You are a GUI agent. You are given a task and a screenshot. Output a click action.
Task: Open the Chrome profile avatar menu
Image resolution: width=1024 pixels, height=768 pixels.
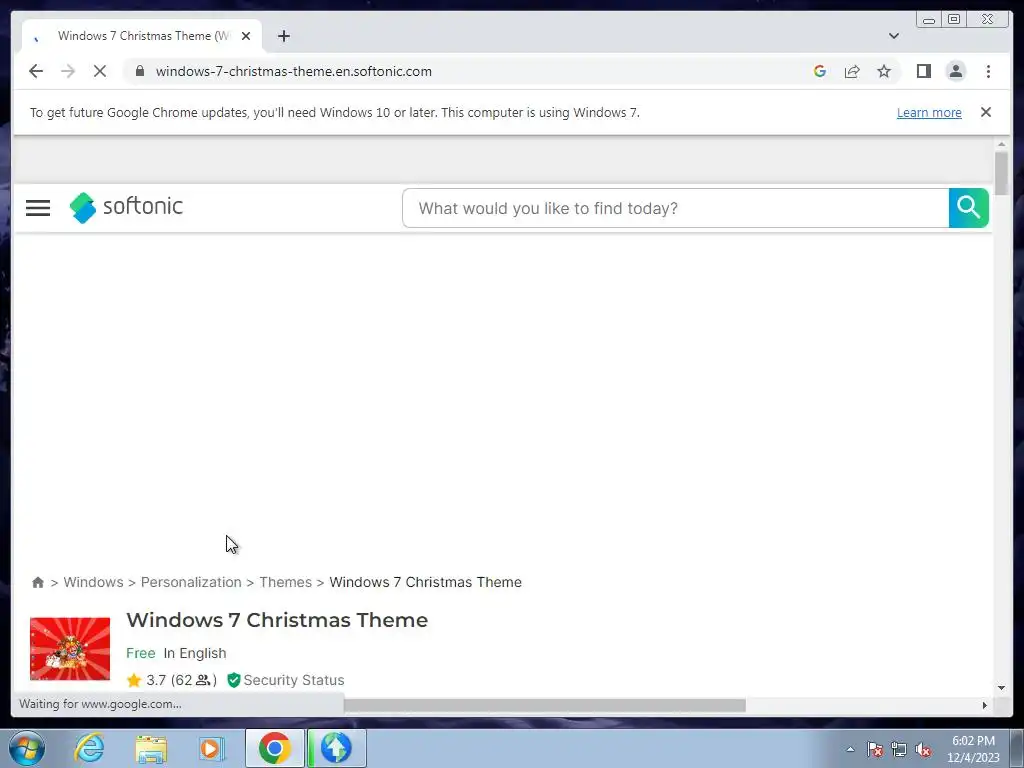pyautogui.click(x=955, y=71)
